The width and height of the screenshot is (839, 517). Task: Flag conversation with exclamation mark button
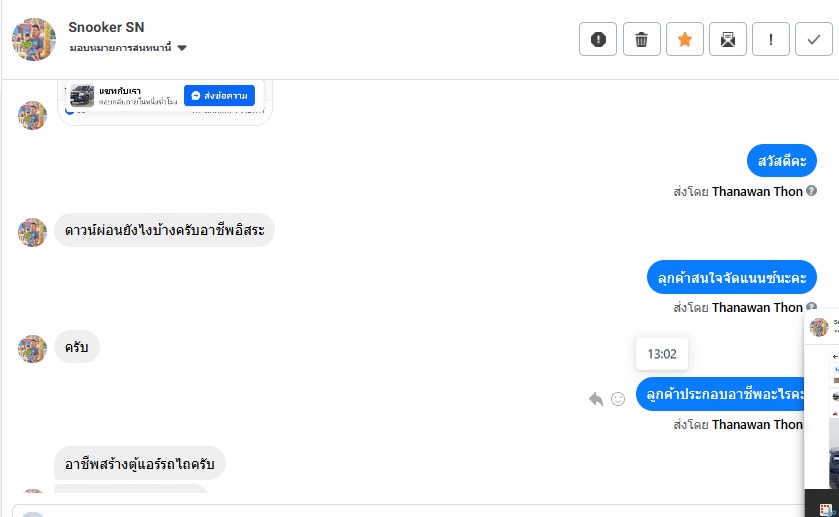pos(771,39)
